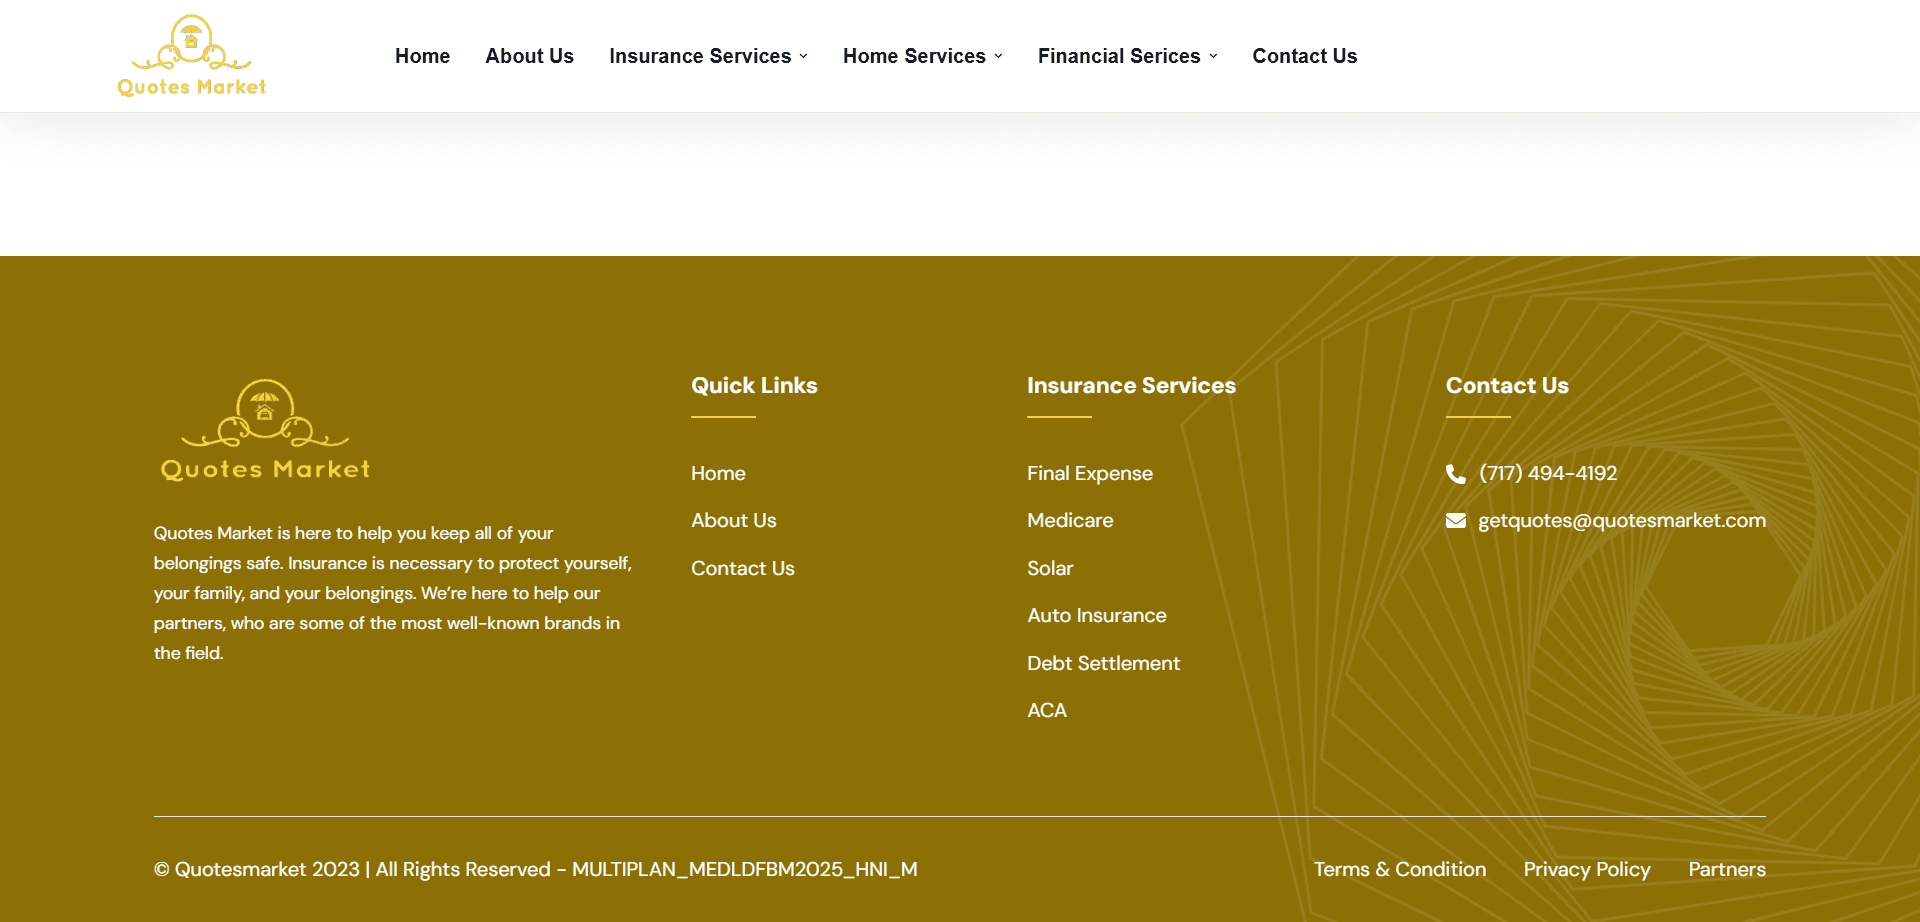Open the Auto Insurance link
Image resolution: width=1920 pixels, height=922 pixels.
[1097, 615]
